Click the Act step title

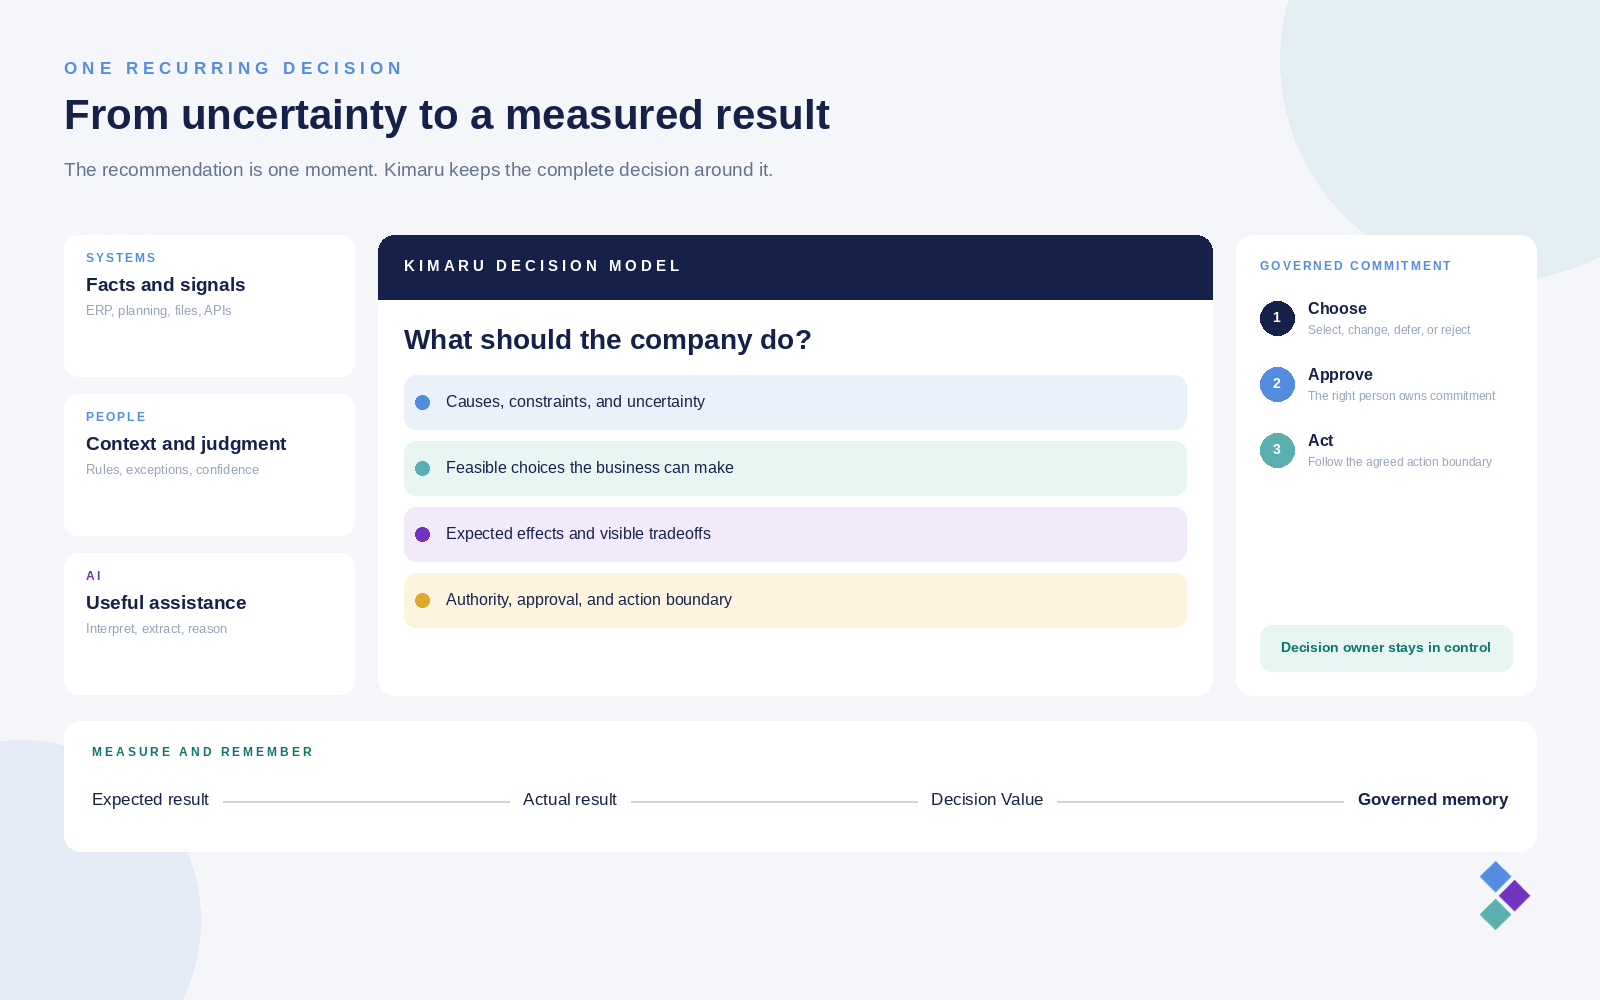(1320, 441)
